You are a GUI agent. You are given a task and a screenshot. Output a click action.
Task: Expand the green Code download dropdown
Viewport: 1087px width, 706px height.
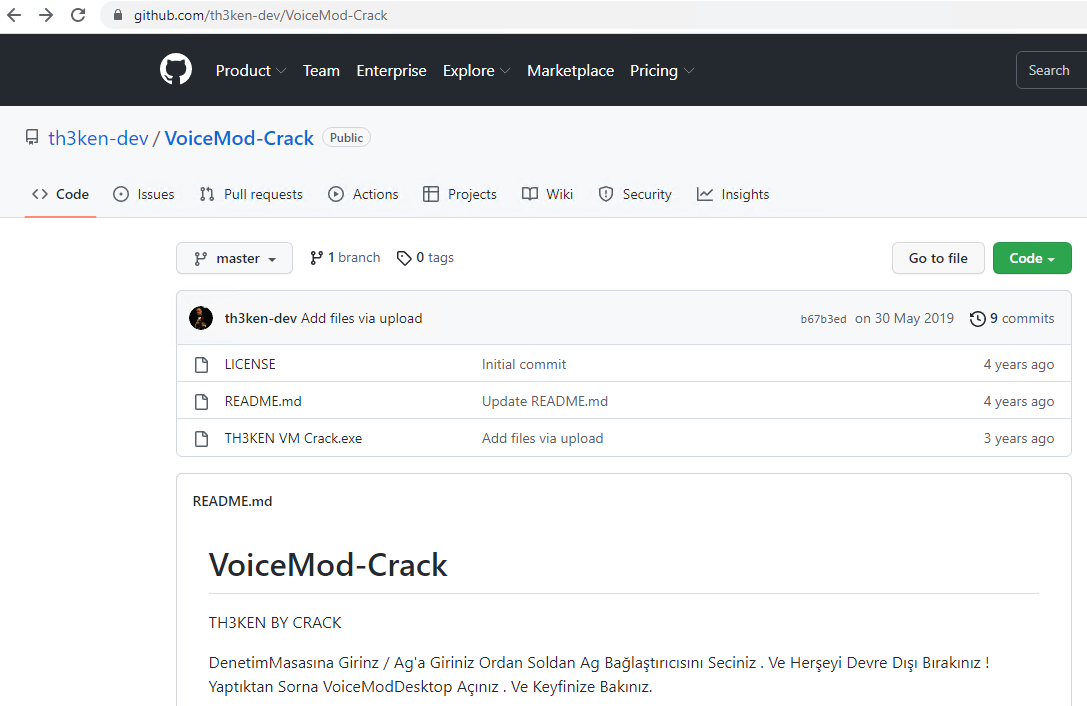[1032, 258]
